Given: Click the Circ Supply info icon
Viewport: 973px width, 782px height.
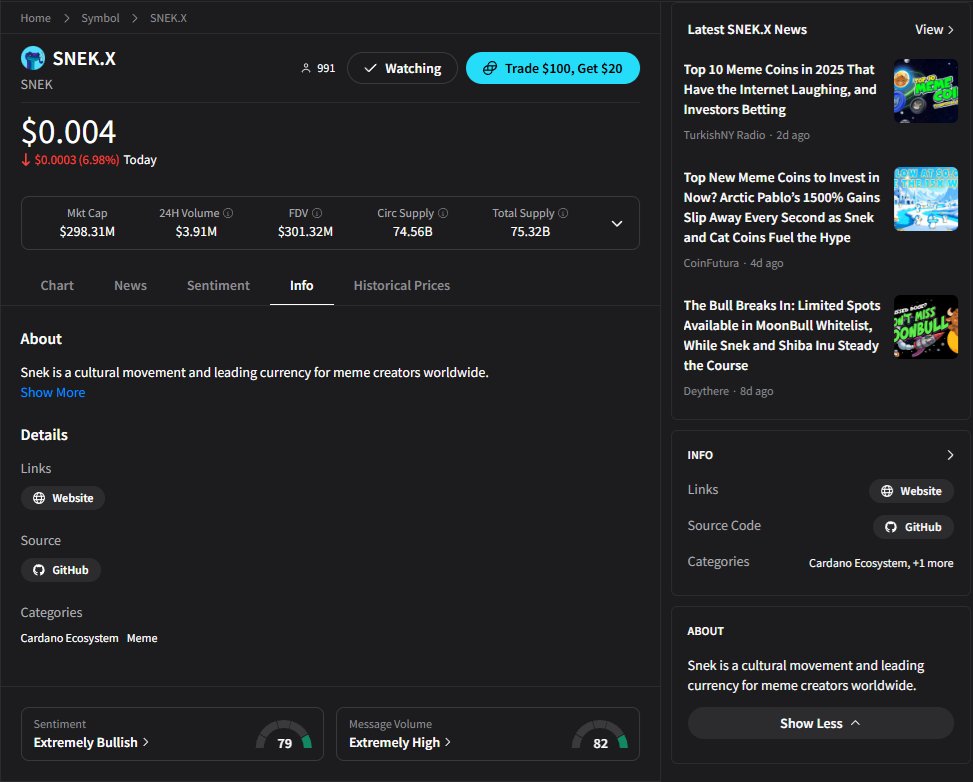Looking at the screenshot, I should click(x=443, y=213).
